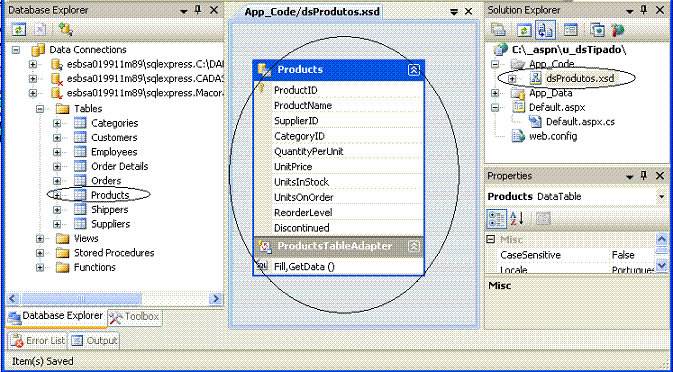
Task: Expand the Suppliers table node
Action: [57, 224]
